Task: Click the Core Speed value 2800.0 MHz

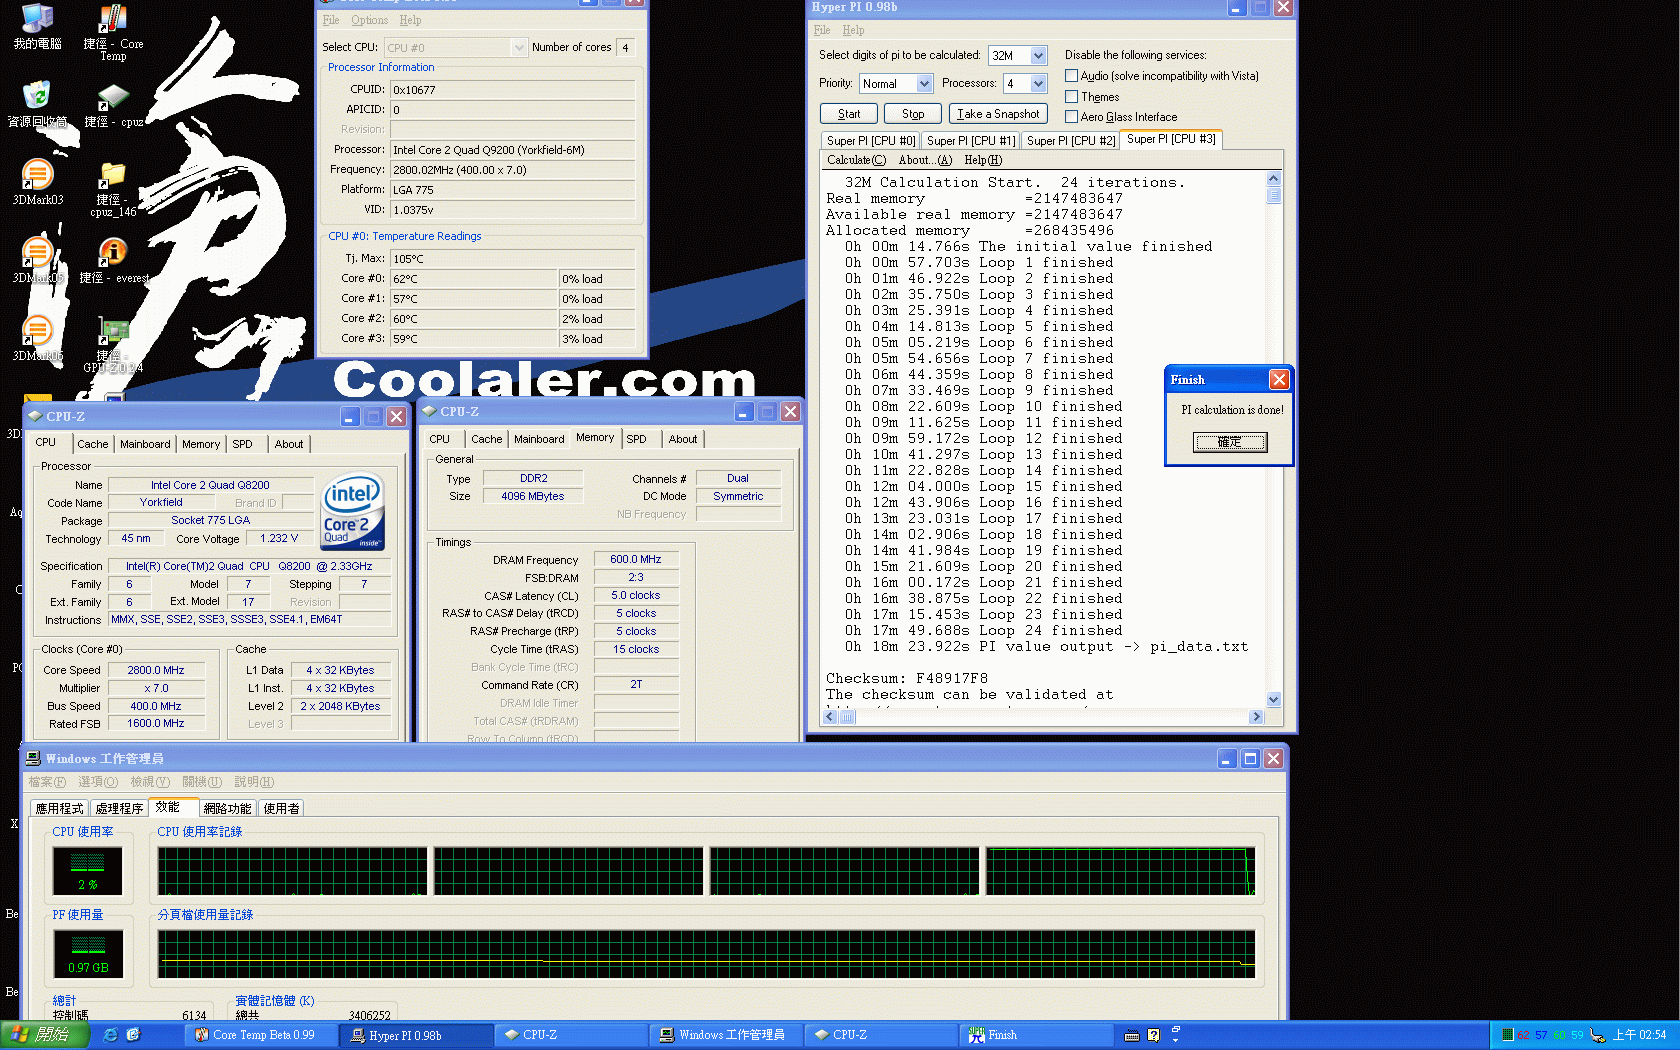Action: pyautogui.click(x=156, y=670)
